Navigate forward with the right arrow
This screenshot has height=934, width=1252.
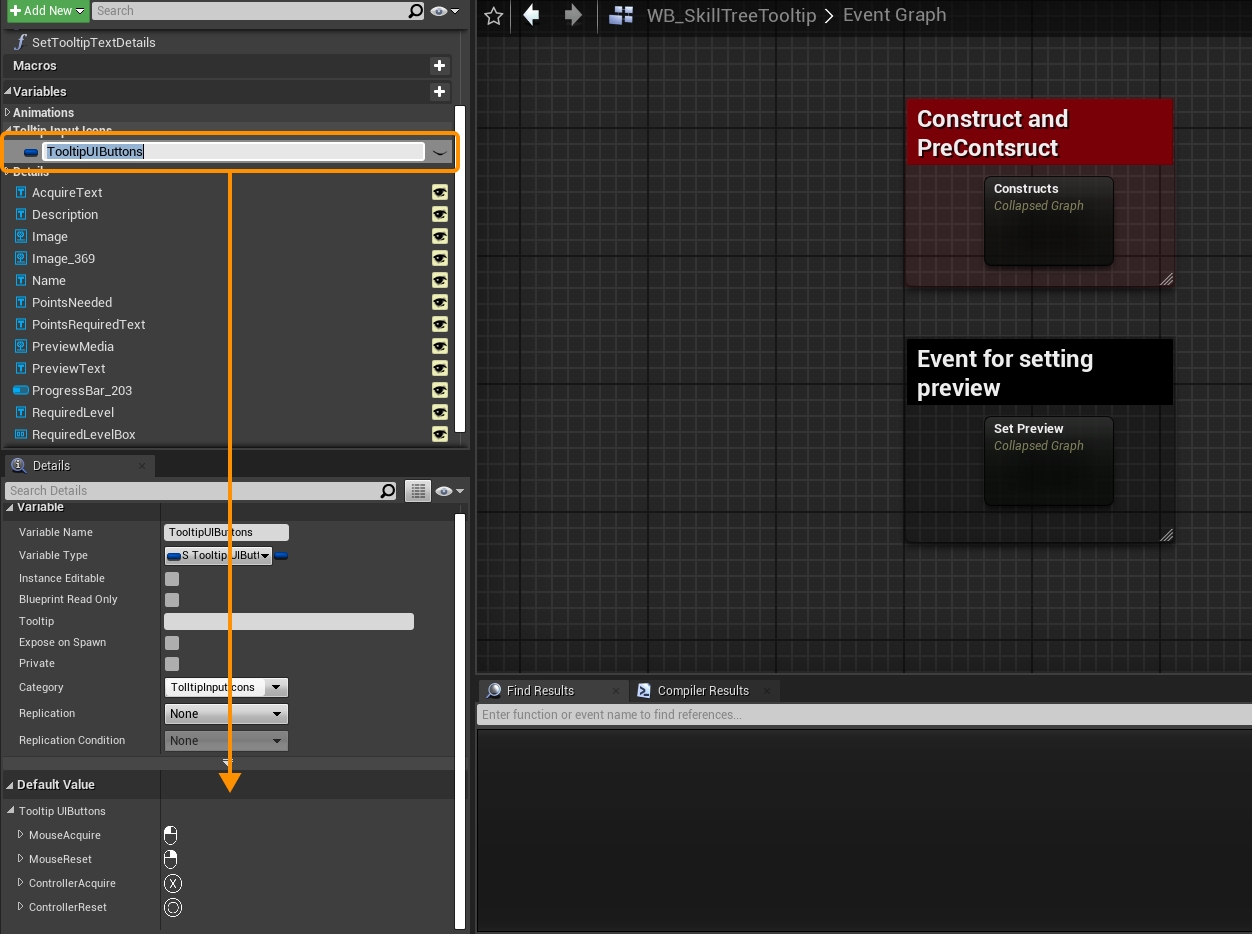573,15
